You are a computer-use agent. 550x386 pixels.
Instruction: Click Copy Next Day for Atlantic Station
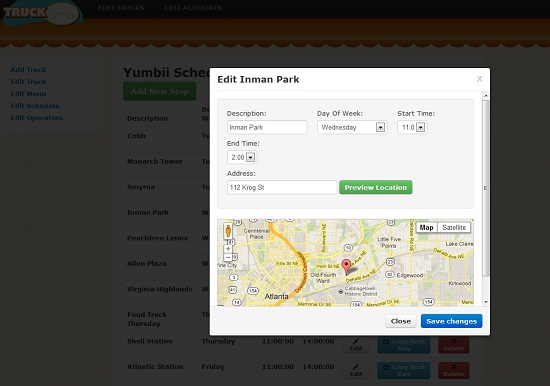[404, 370]
